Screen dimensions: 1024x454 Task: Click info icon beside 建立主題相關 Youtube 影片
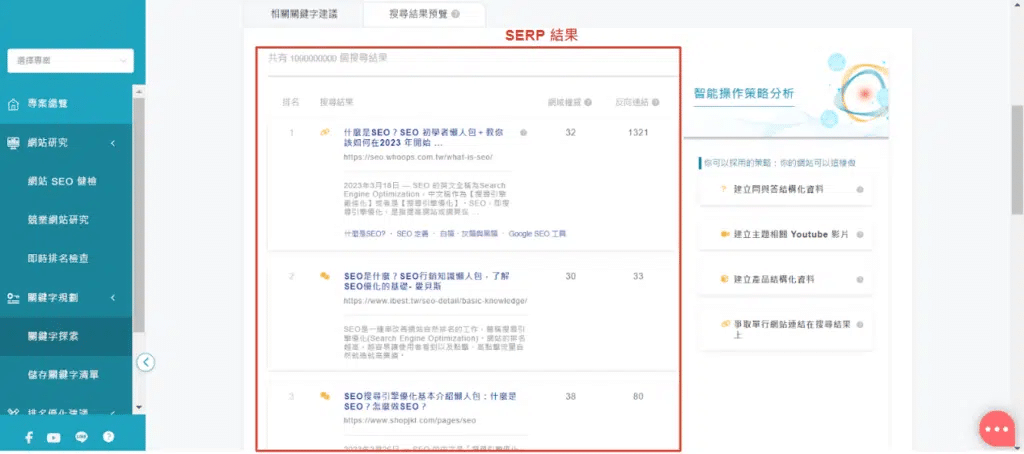pyautogui.click(x=859, y=234)
